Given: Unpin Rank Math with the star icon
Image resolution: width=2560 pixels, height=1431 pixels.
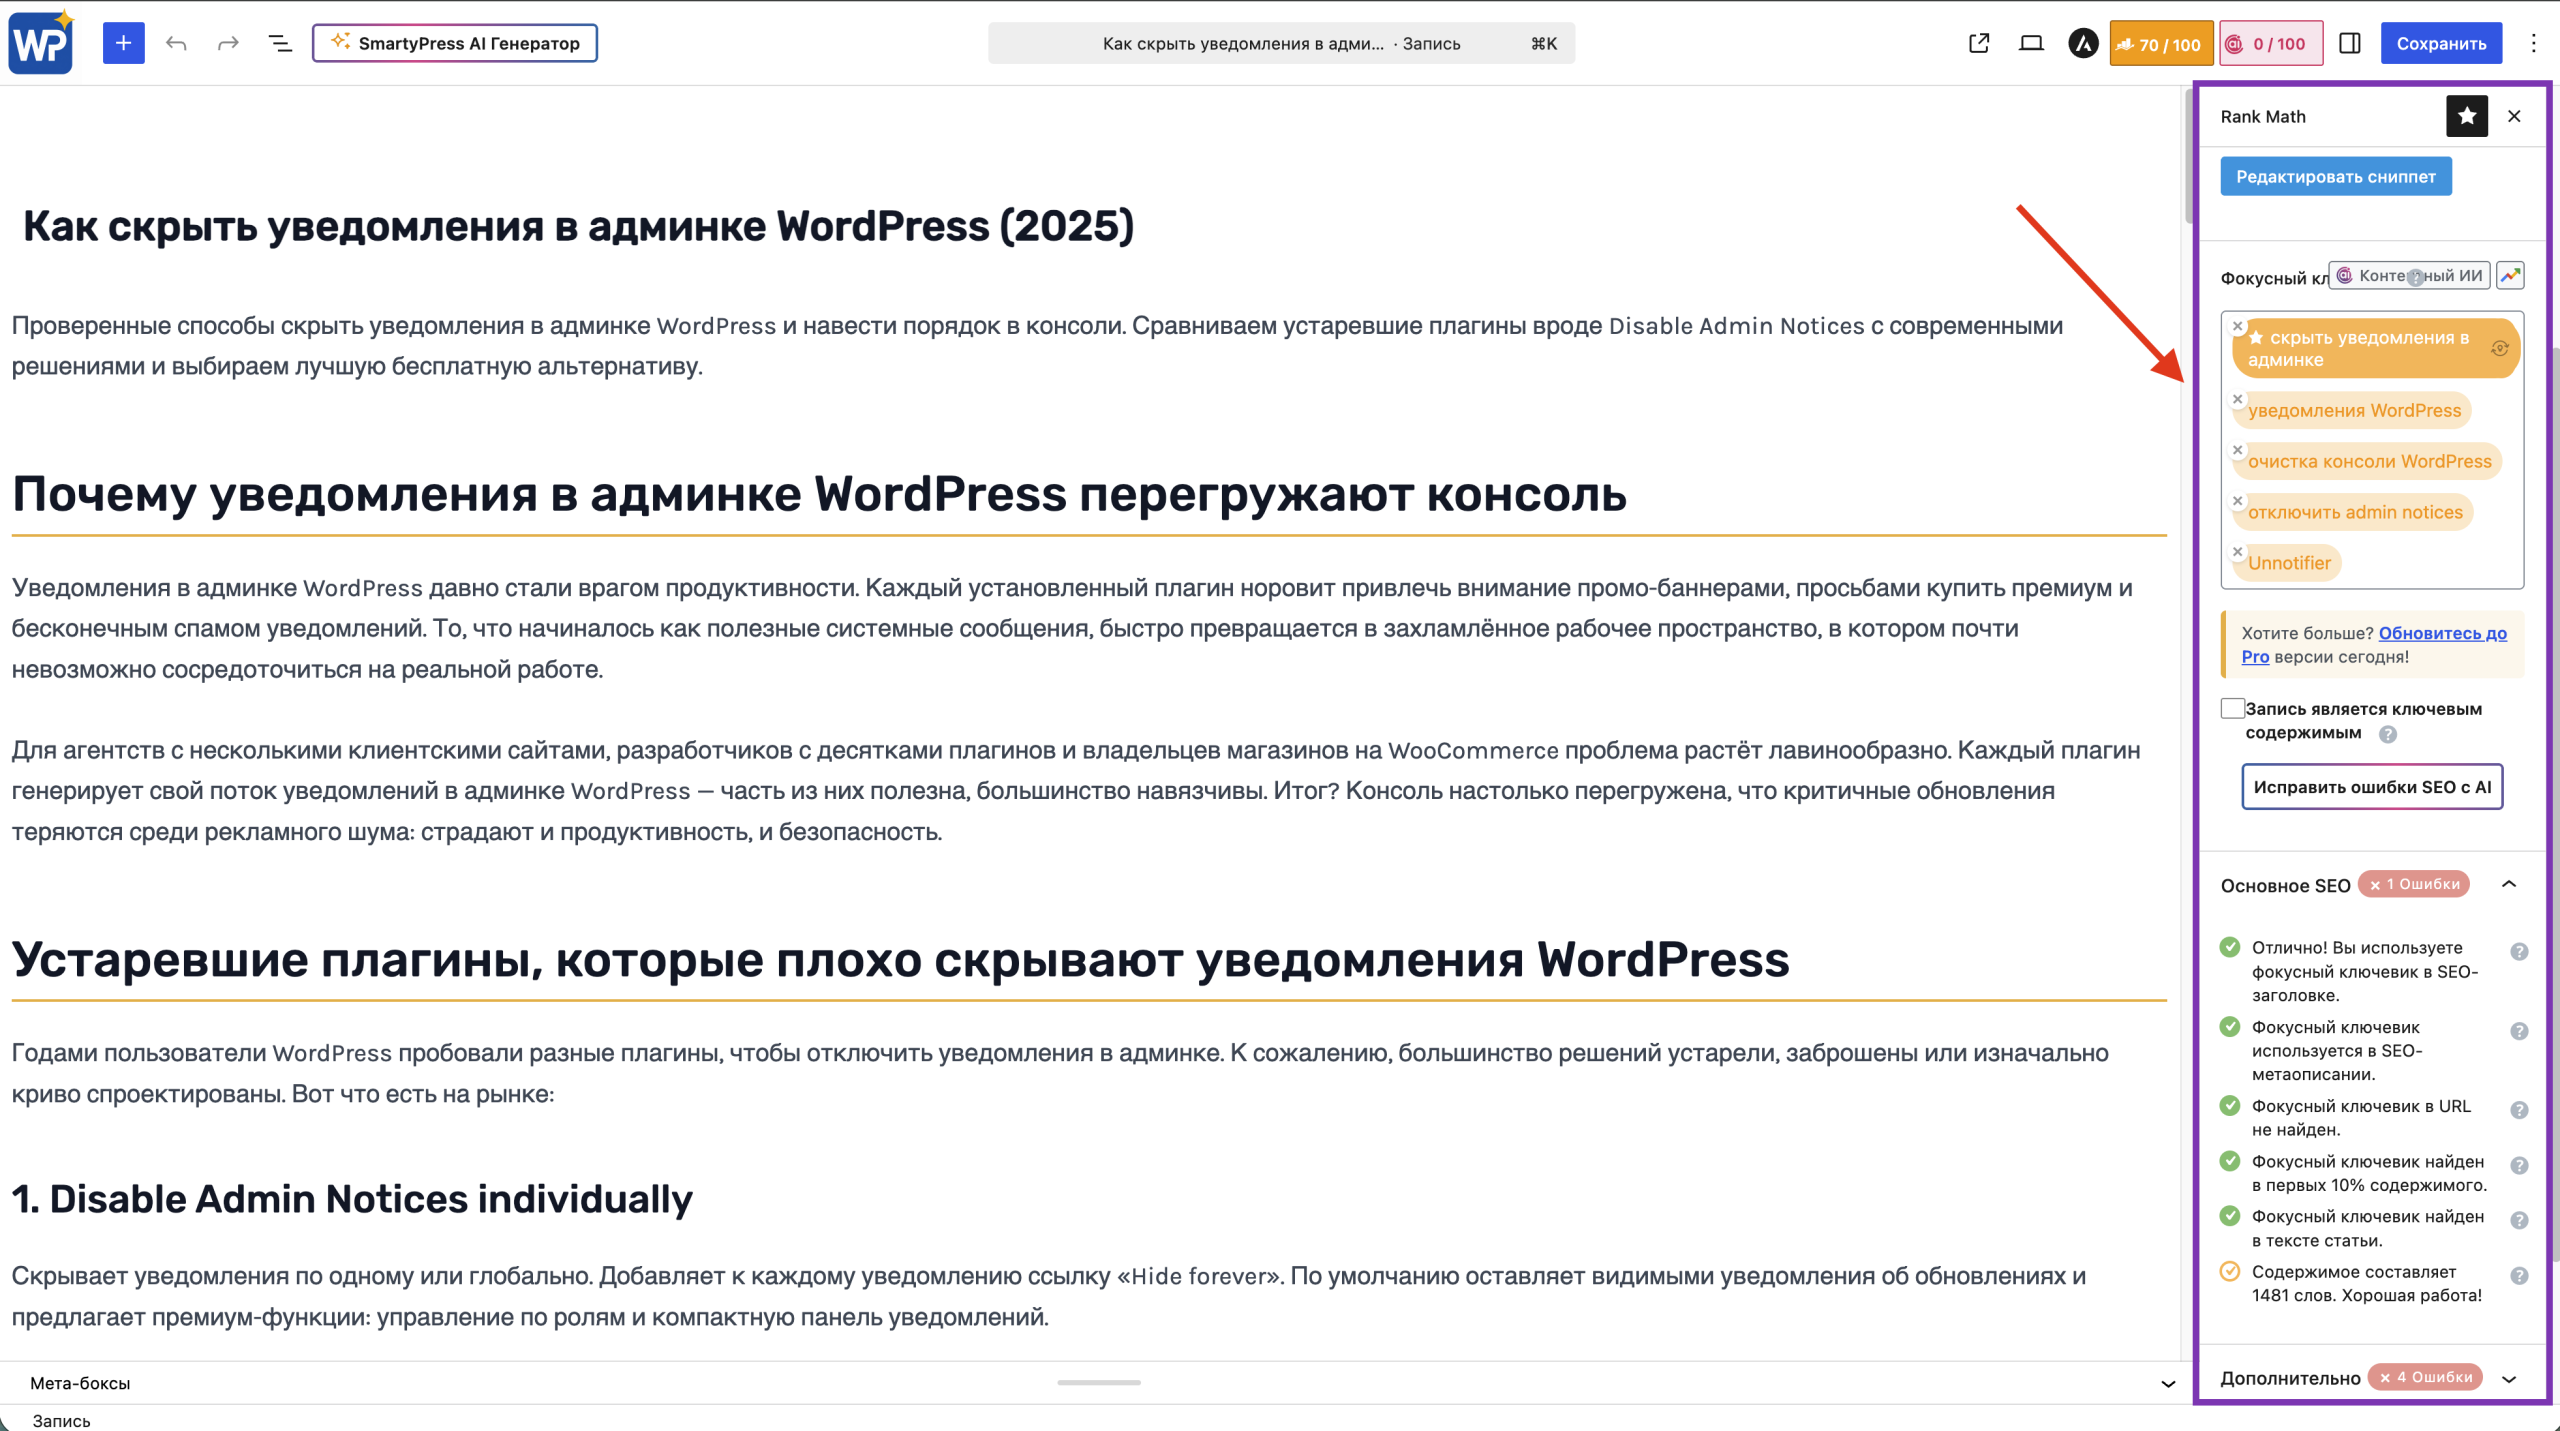Looking at the screenshot, I should point(2466,116).
